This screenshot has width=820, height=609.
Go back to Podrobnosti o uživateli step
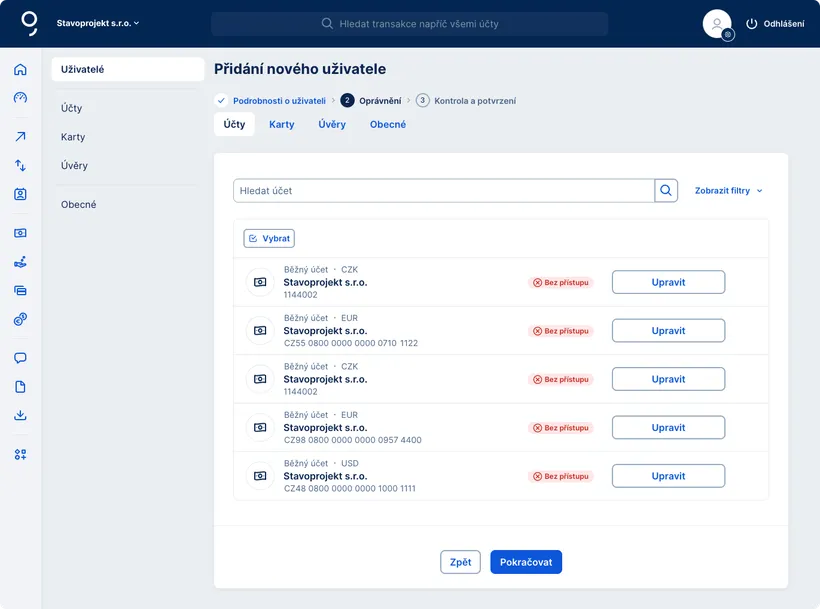pyautogui.click(x=279, y=101)
